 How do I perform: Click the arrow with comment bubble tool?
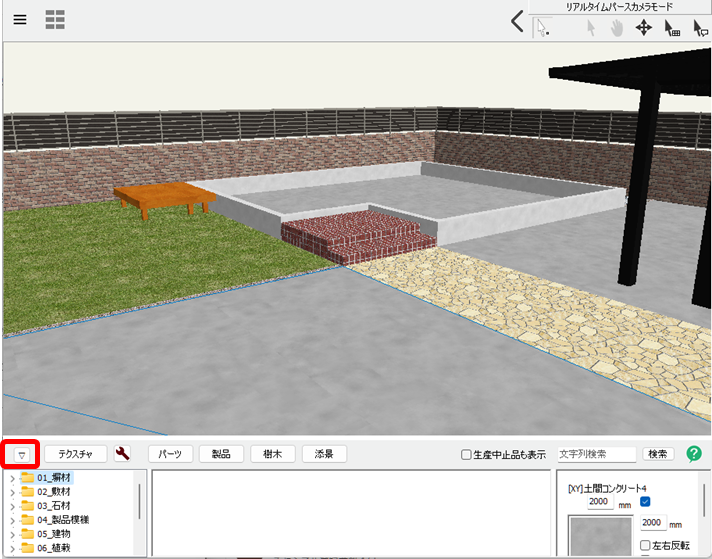pos(701,28)
